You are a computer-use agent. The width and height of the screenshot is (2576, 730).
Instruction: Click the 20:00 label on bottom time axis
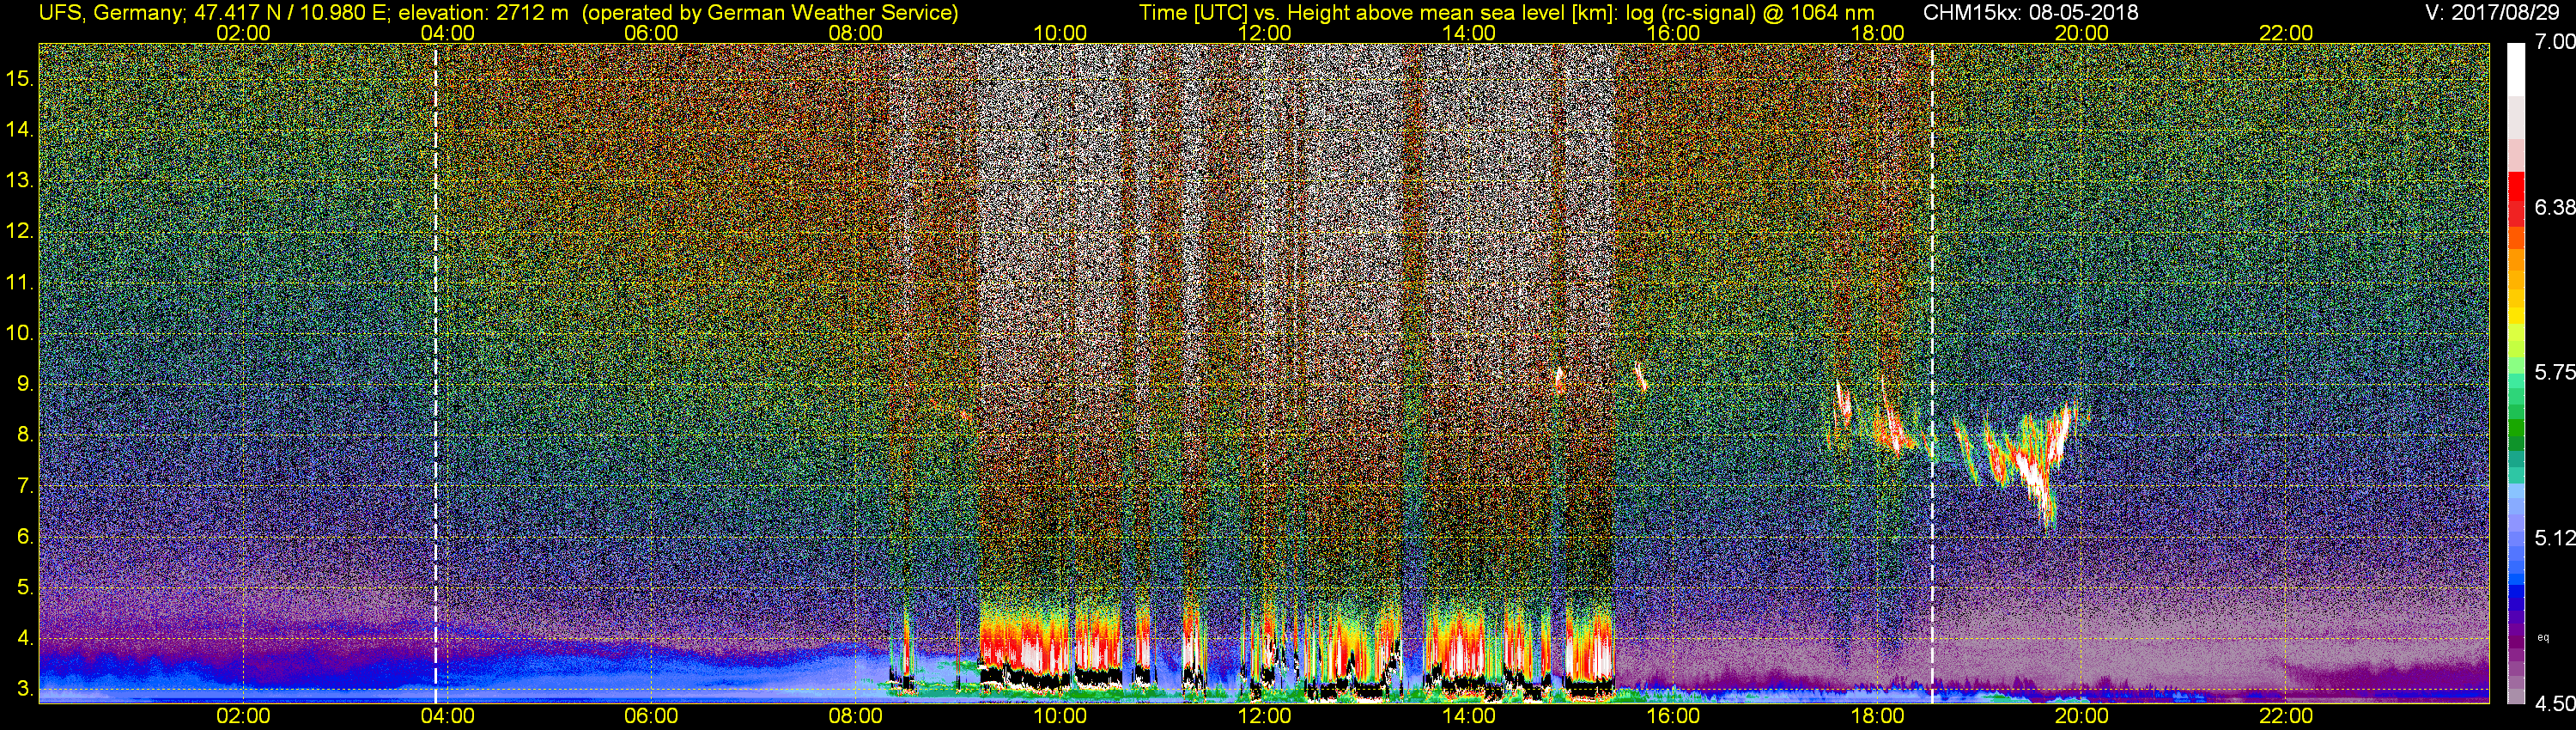[2082, 716]
